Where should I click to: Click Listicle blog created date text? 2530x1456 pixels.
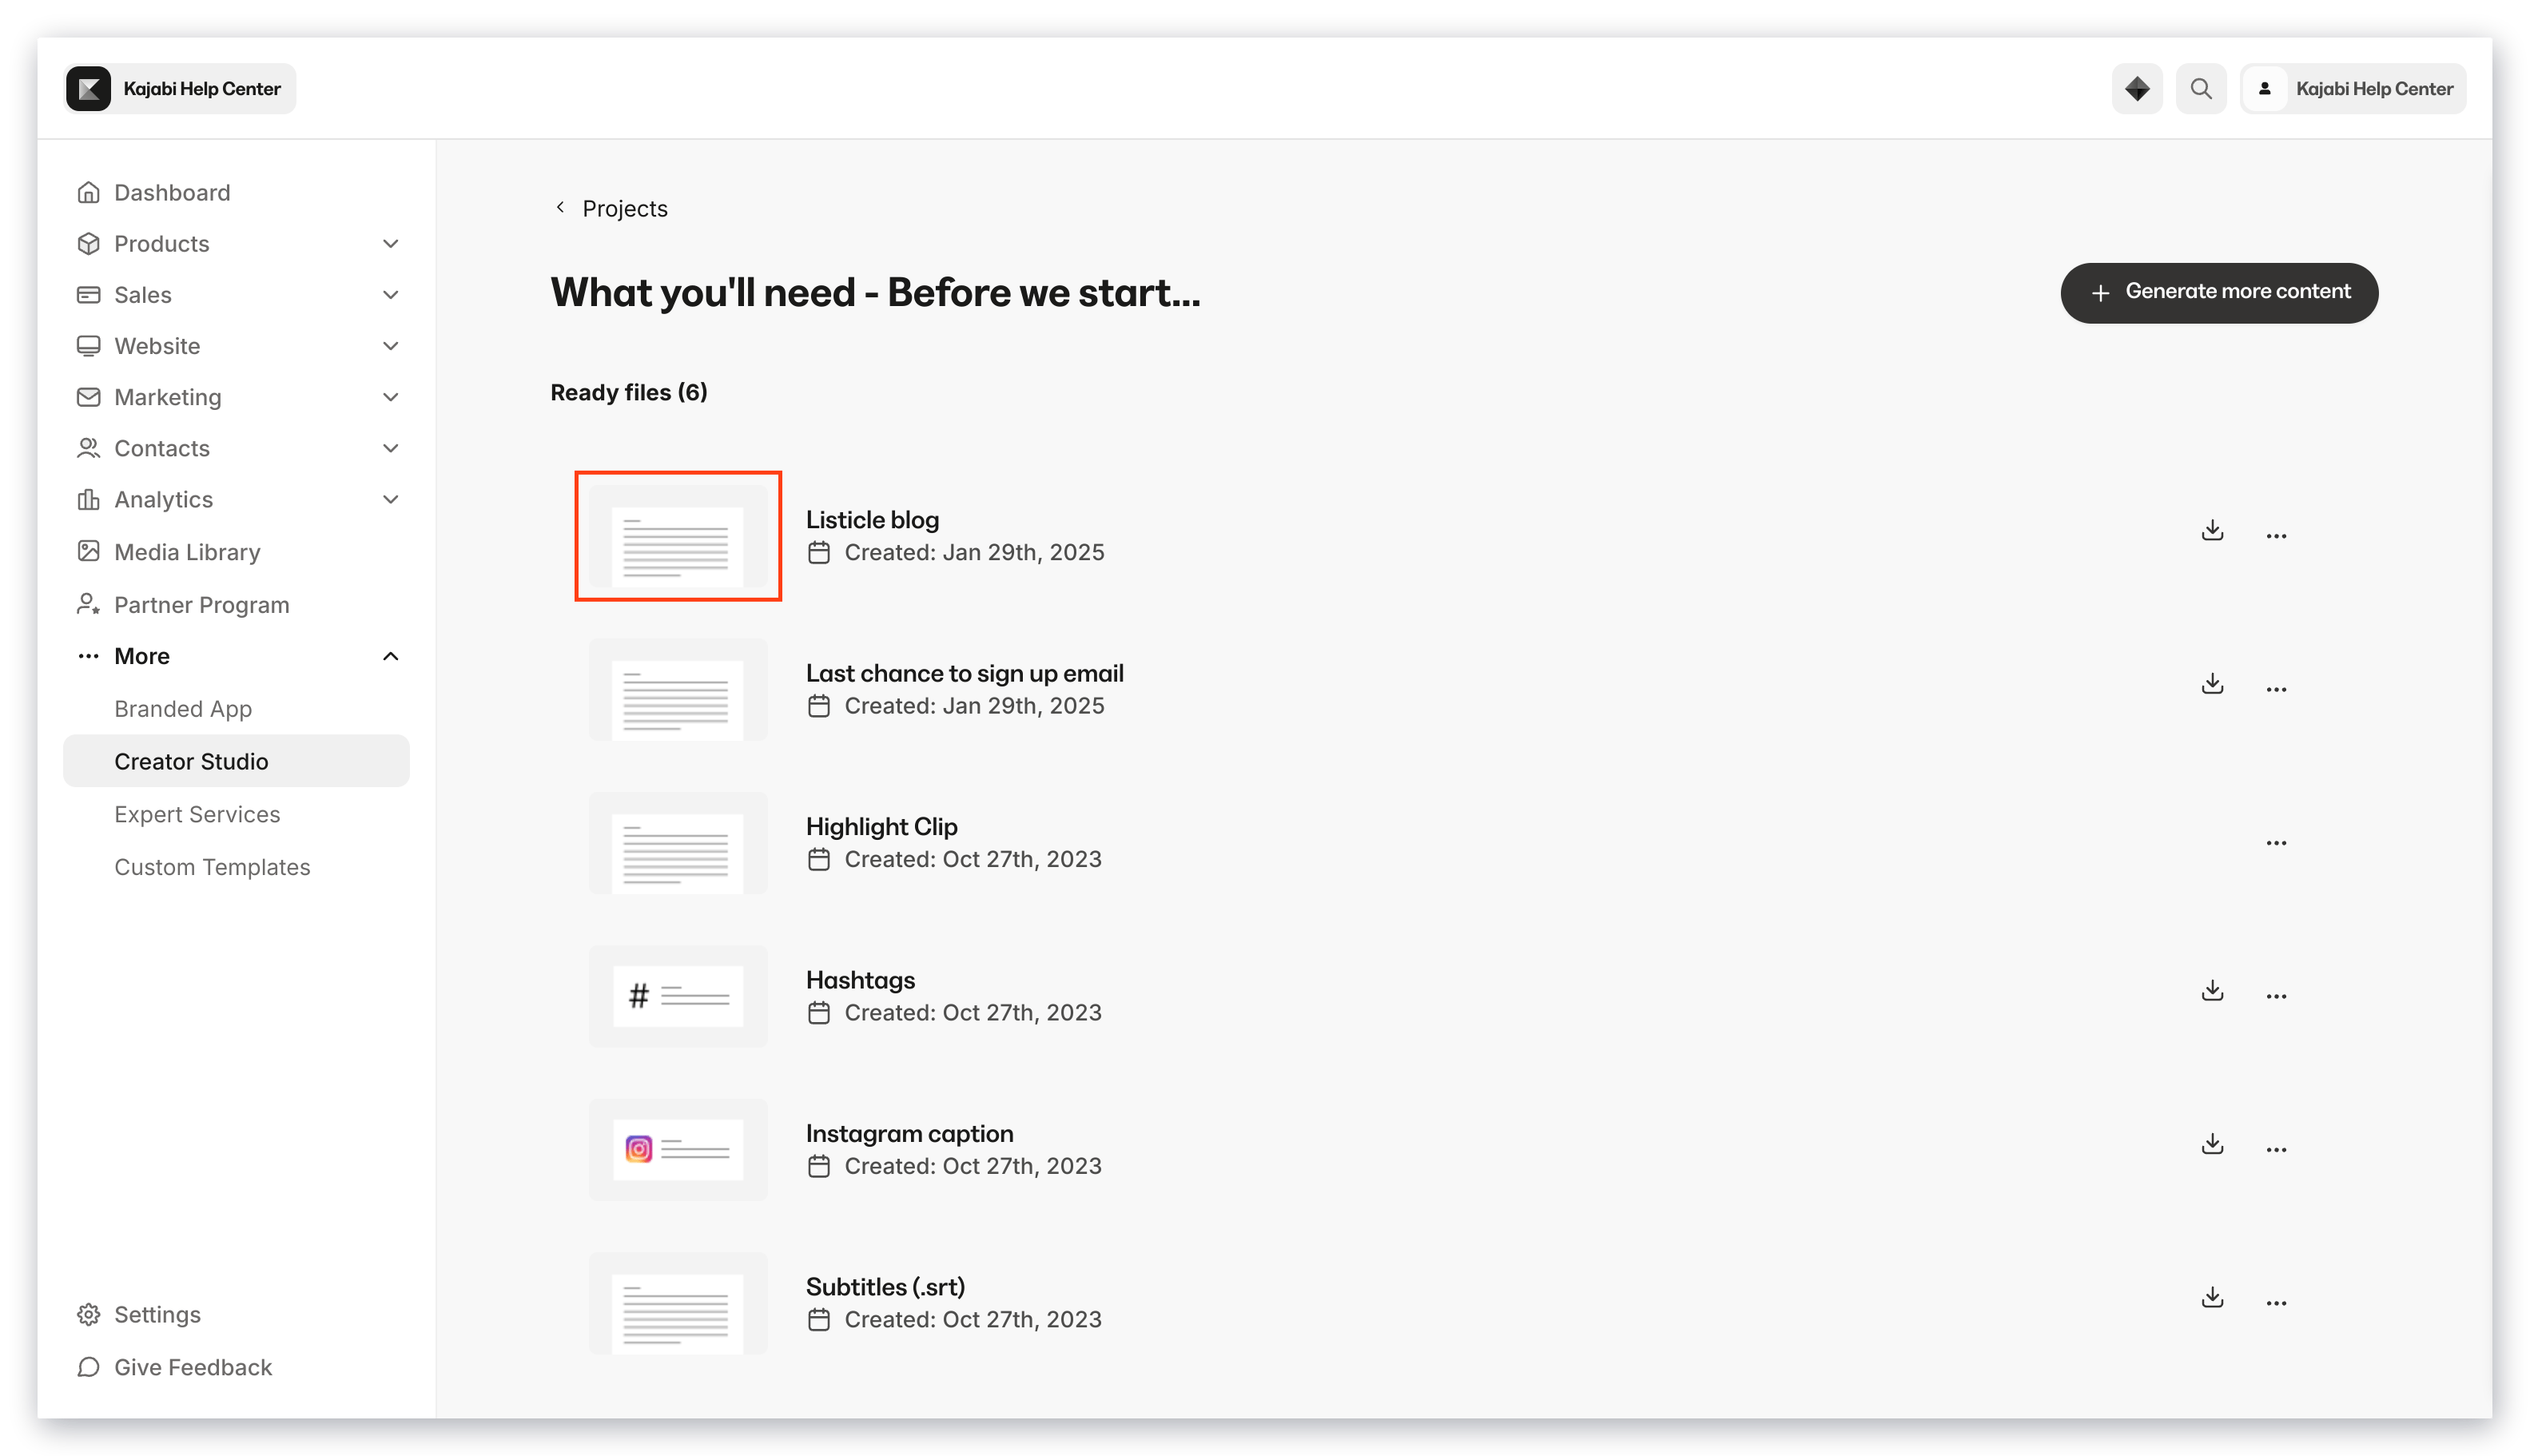click(974, 552)
